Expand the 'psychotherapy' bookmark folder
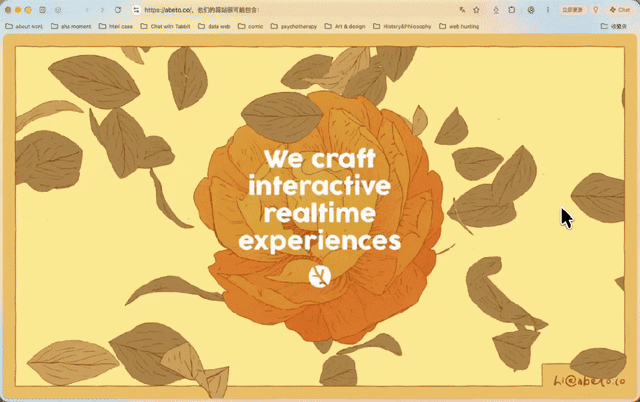Image resolution: width=640 pixels, height=402 pixels. tap(293, 26)
